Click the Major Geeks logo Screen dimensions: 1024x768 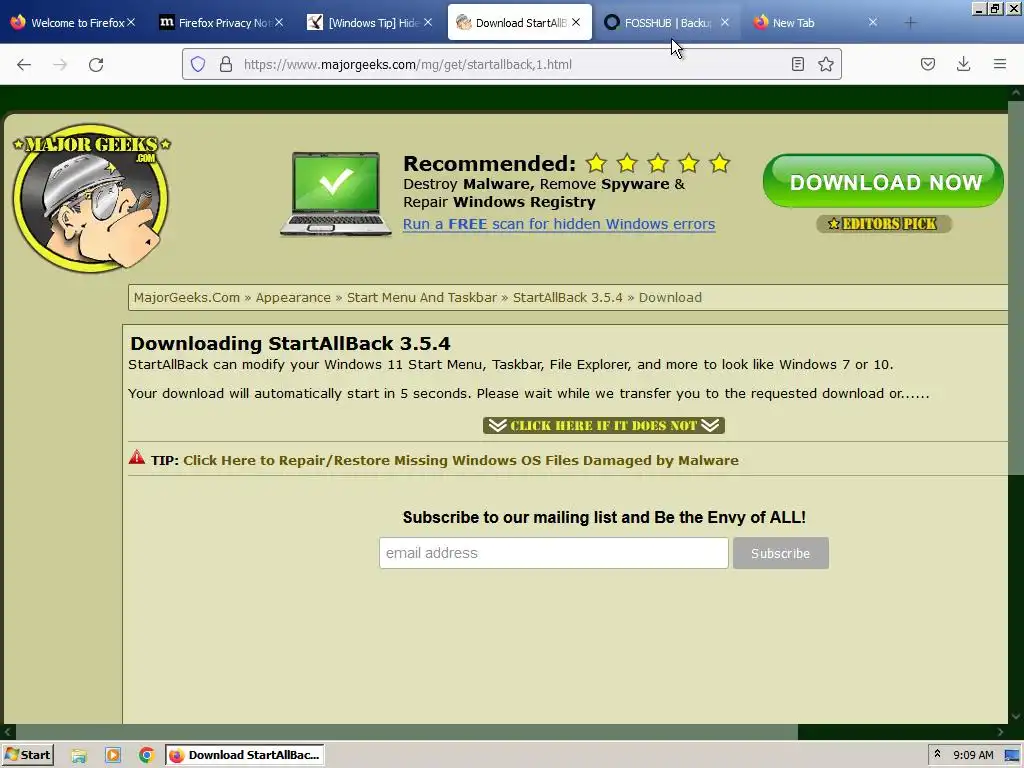click(91, 198)
